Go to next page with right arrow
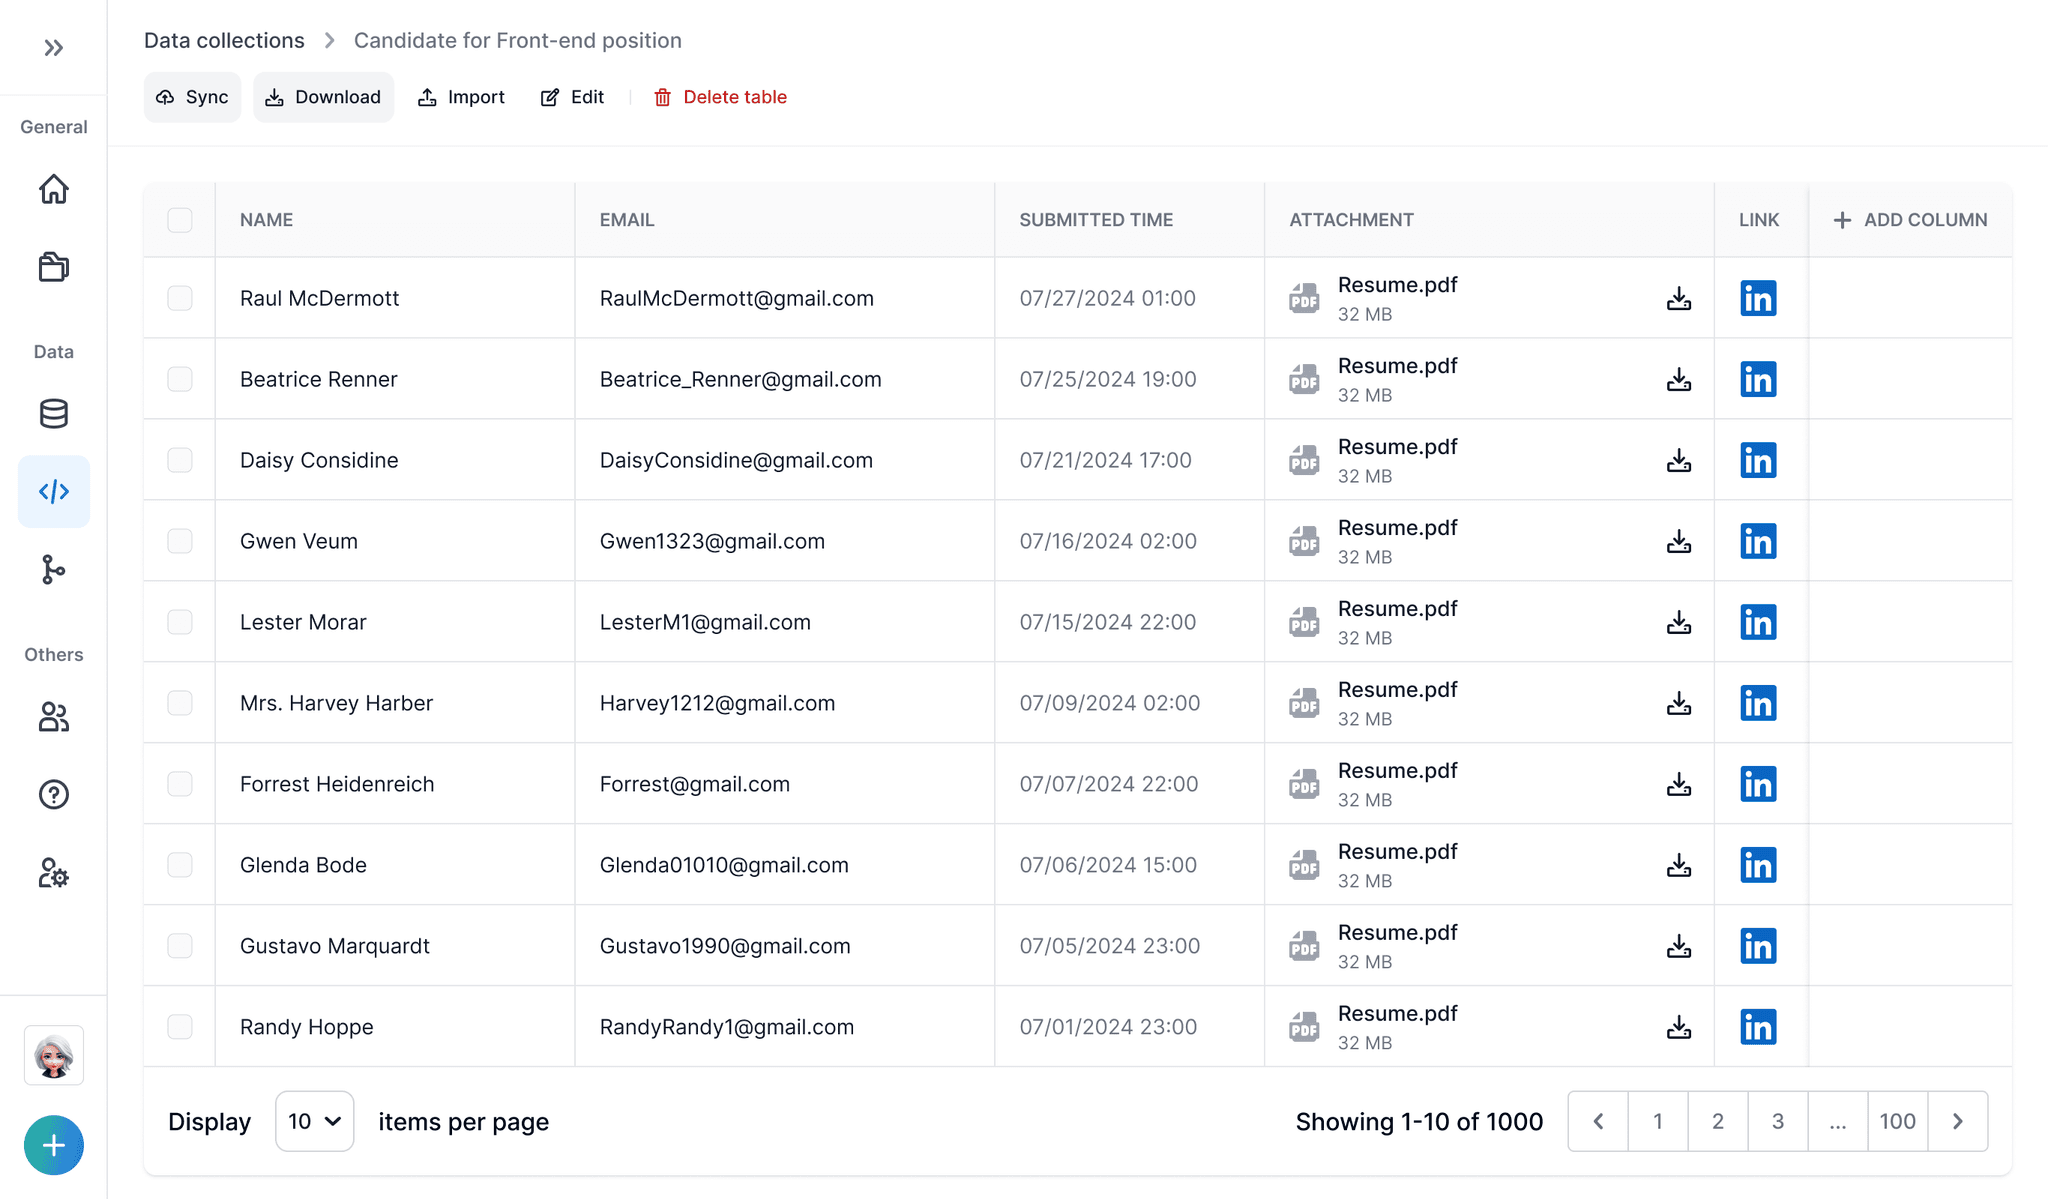The image size is (2048, 1199). [x=1958, y=1121]
